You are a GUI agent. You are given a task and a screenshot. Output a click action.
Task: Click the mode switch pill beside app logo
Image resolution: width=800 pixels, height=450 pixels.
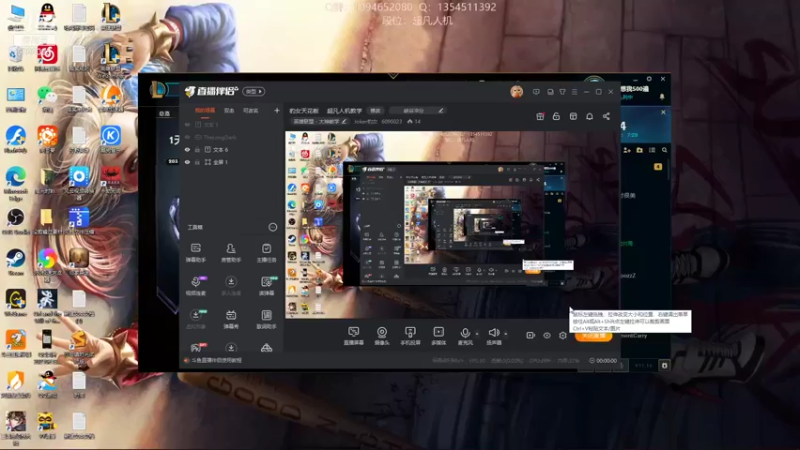point(254,91)
